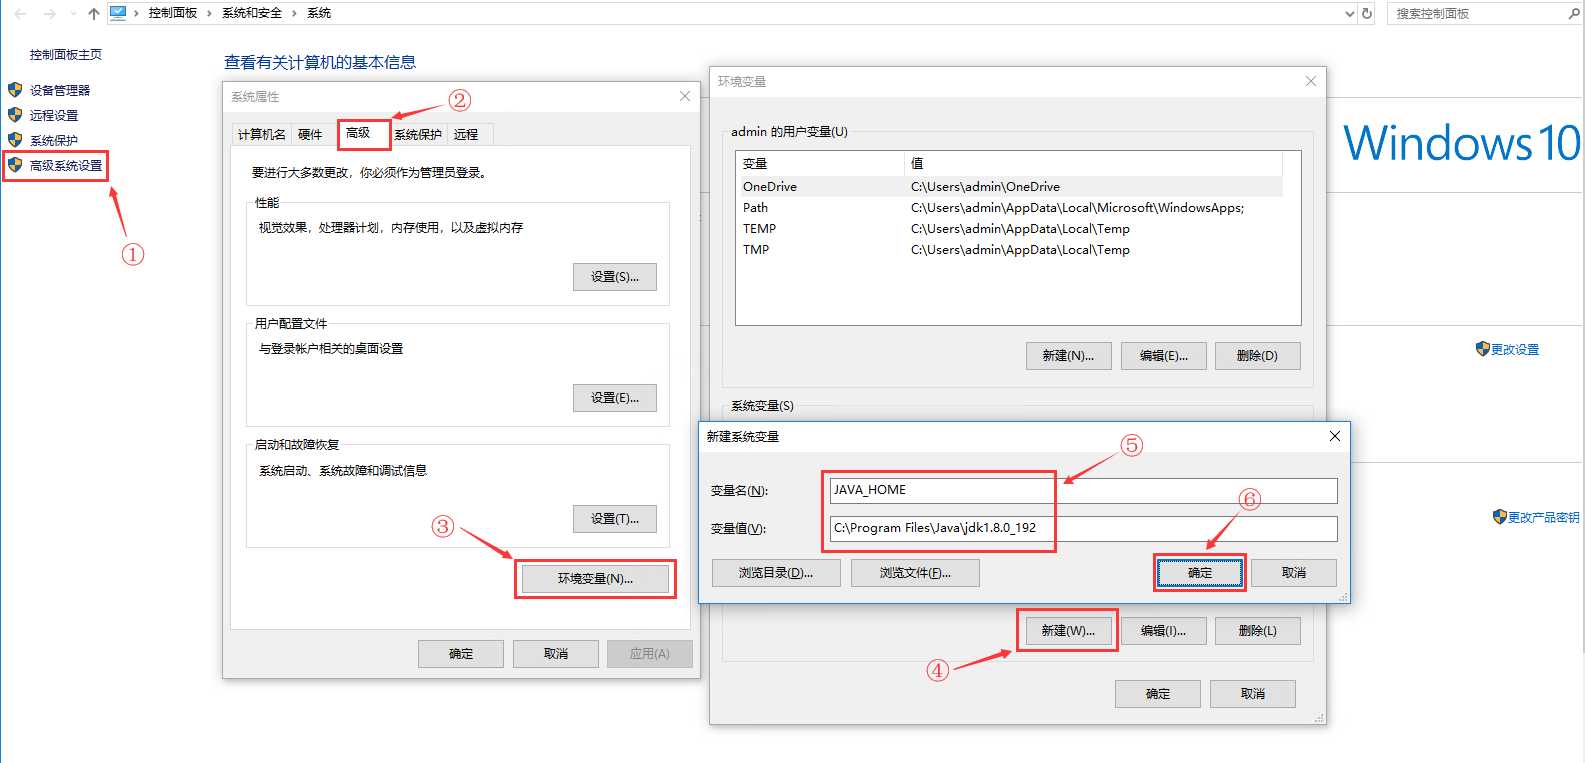Open 设备管理器 from the sidebar

(x=60, y=90)
